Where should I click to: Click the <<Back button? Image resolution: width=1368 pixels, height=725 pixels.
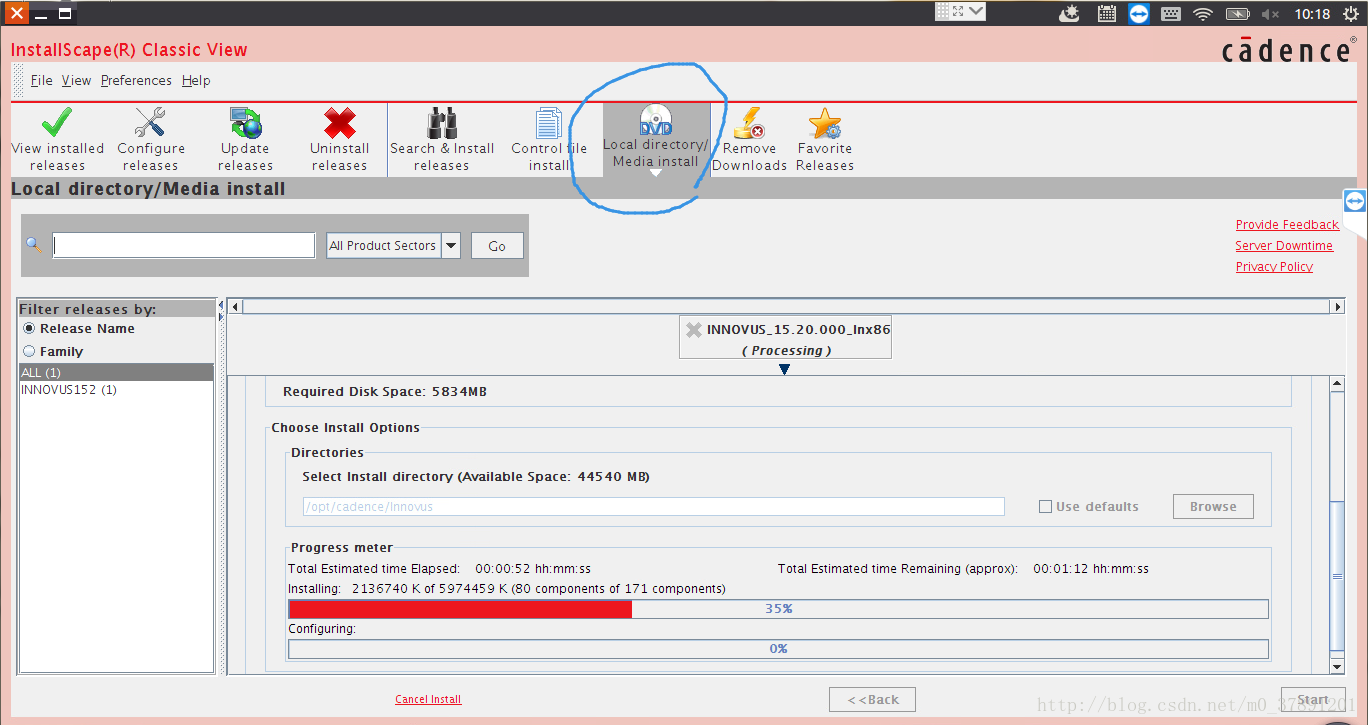pos(873,700)
